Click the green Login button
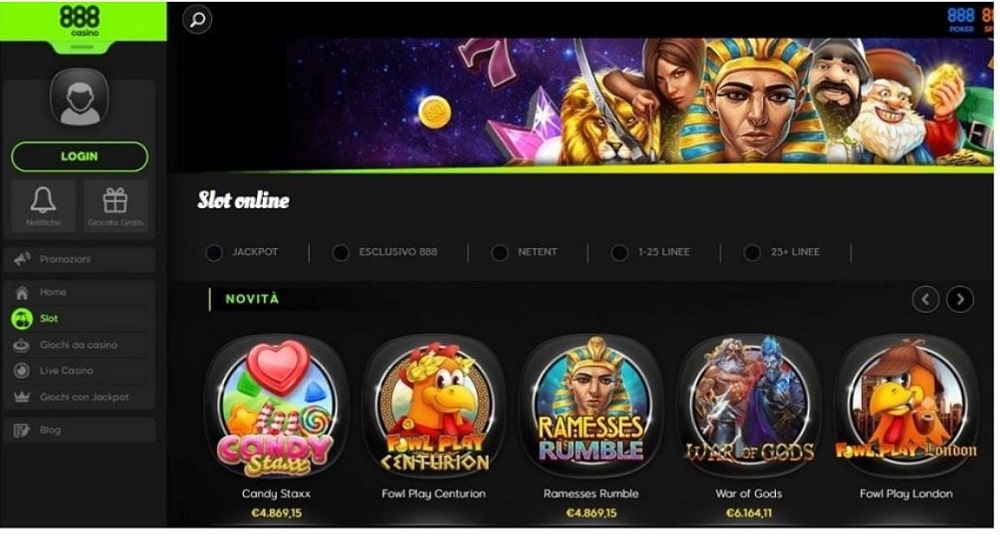The image size is (1000, 535). pyautogui.click(x=80, y=156)
